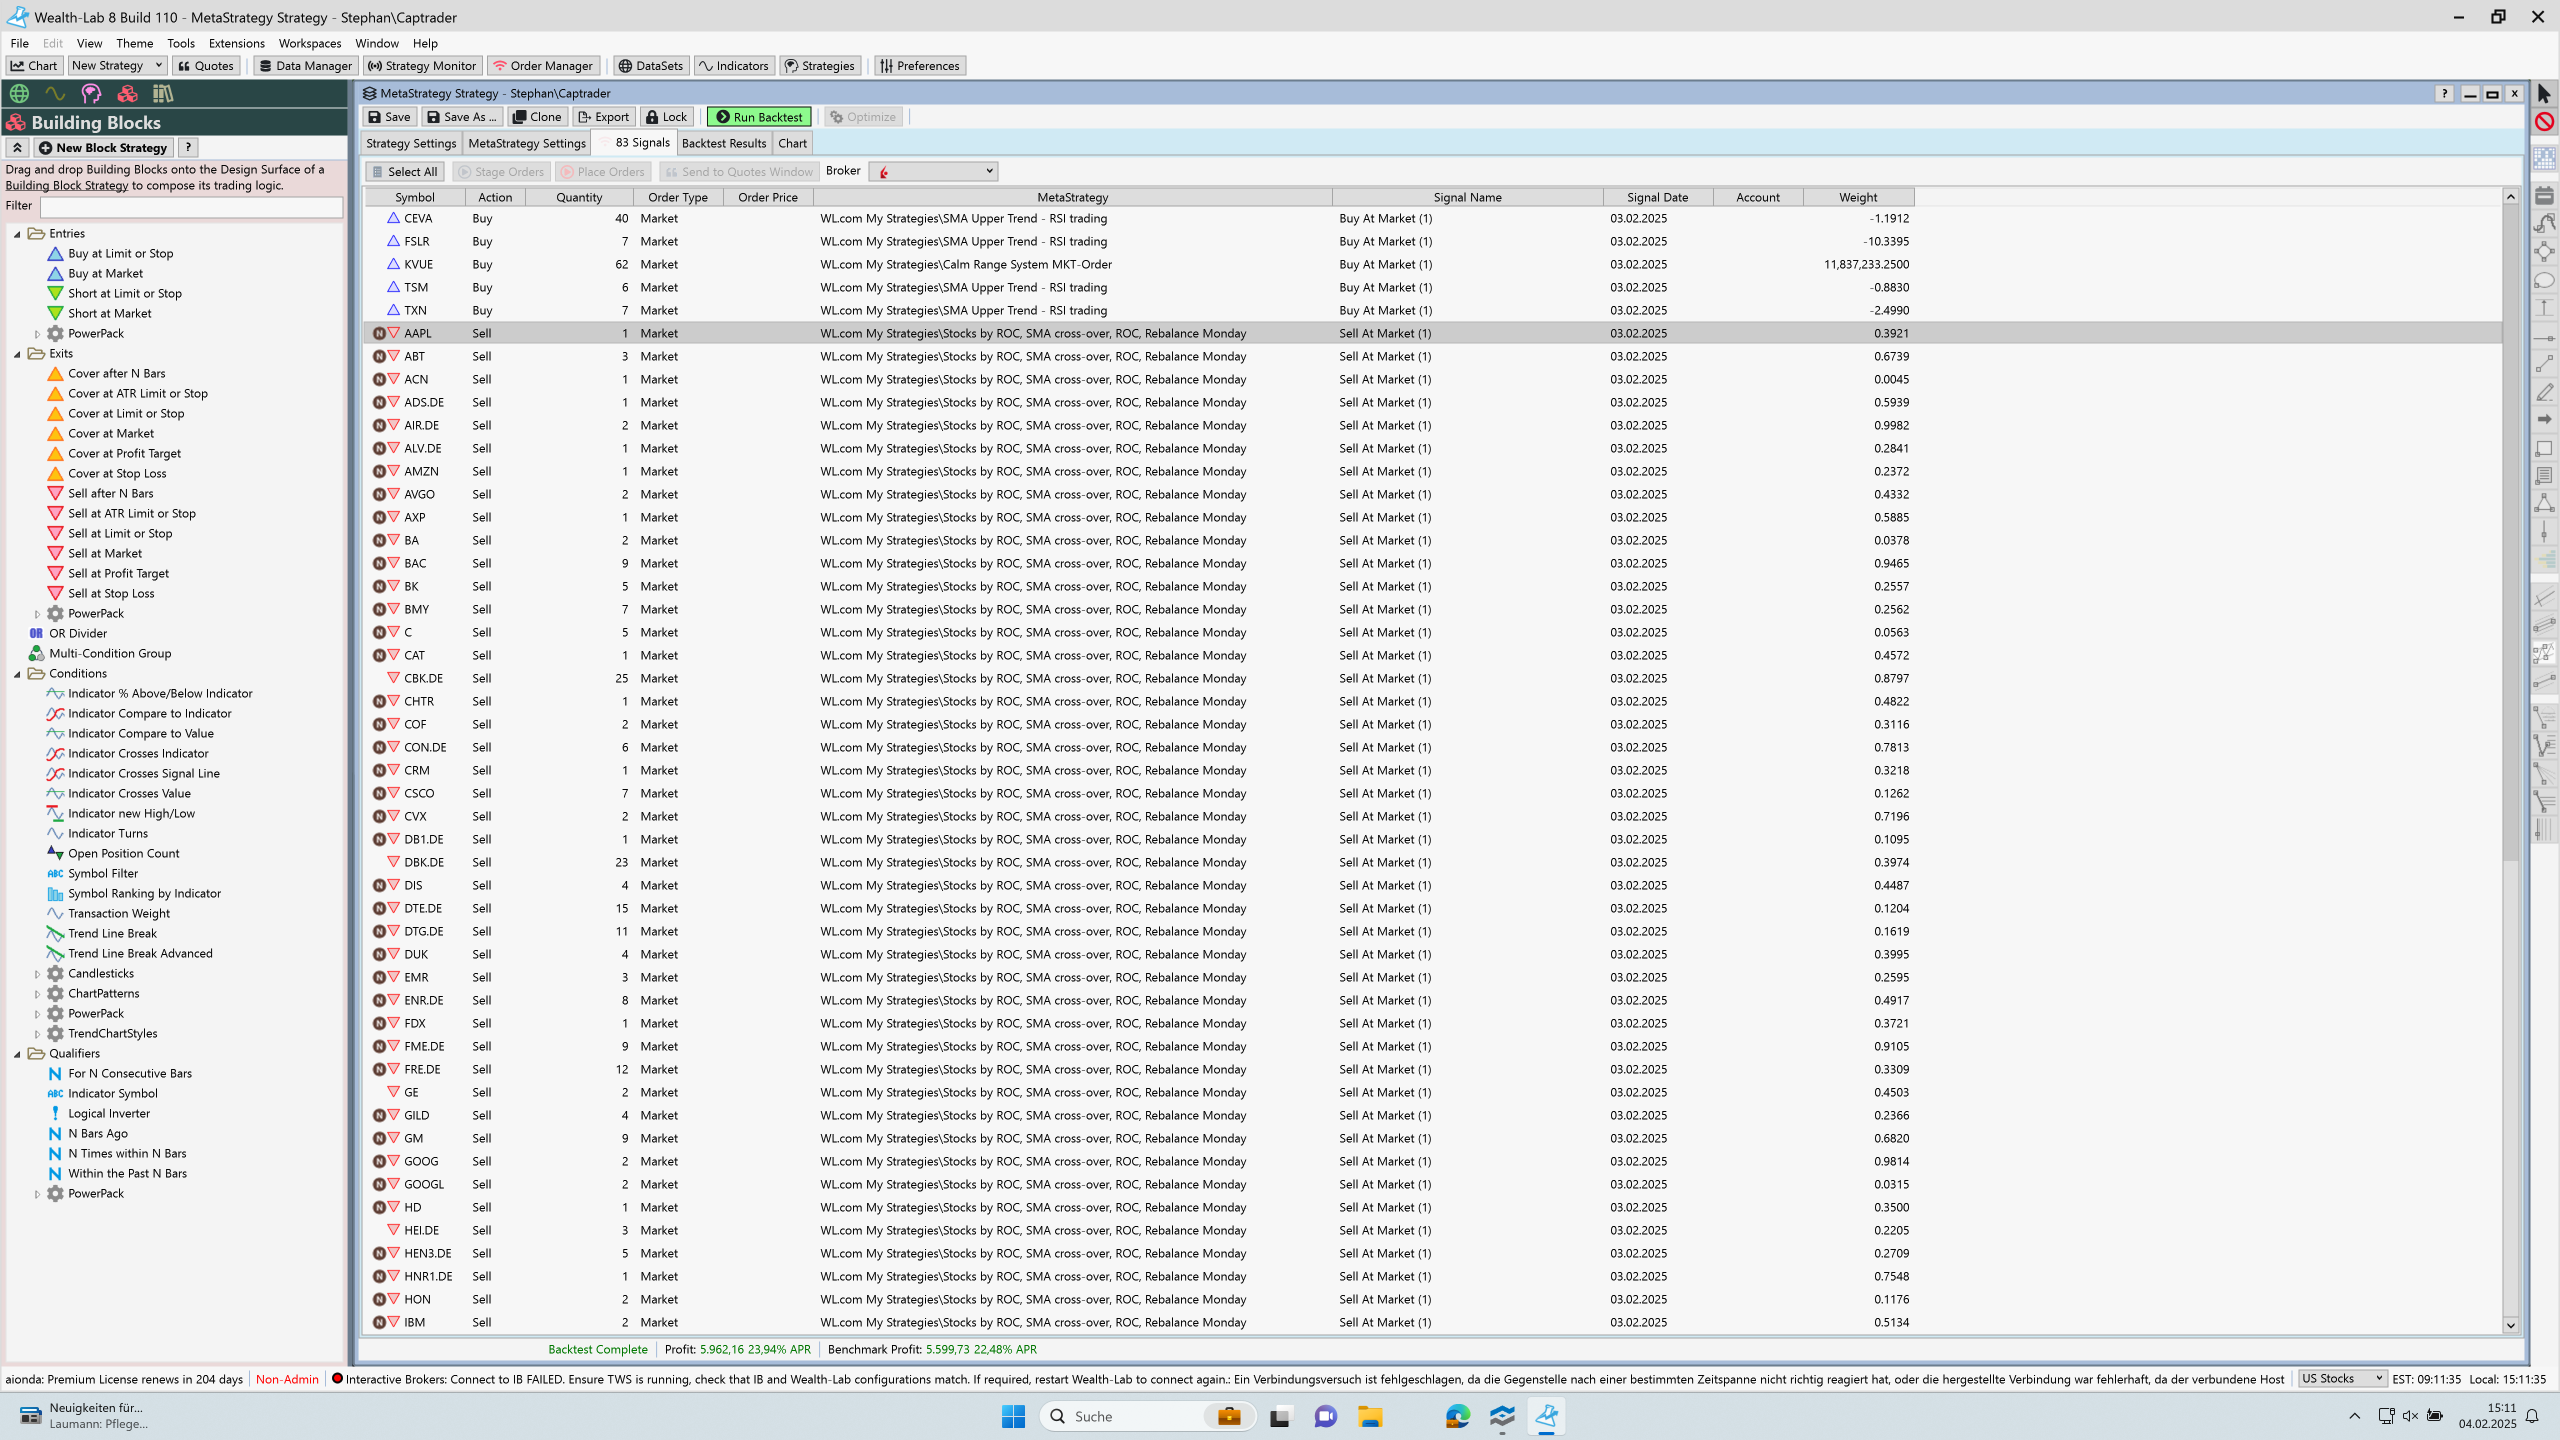Expand the Candlesticks tree node
Image resolution: width=2560 pixels, height=1440 pixels.
click(38, 974)
